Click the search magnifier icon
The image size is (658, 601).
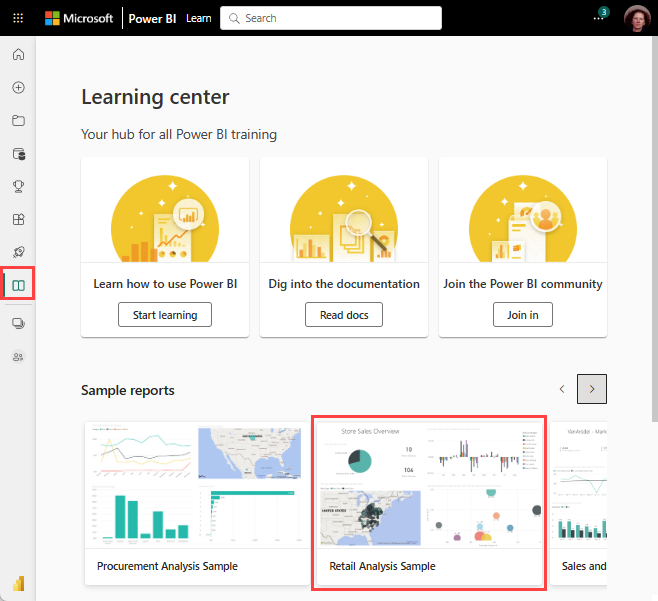click(234, 18)
